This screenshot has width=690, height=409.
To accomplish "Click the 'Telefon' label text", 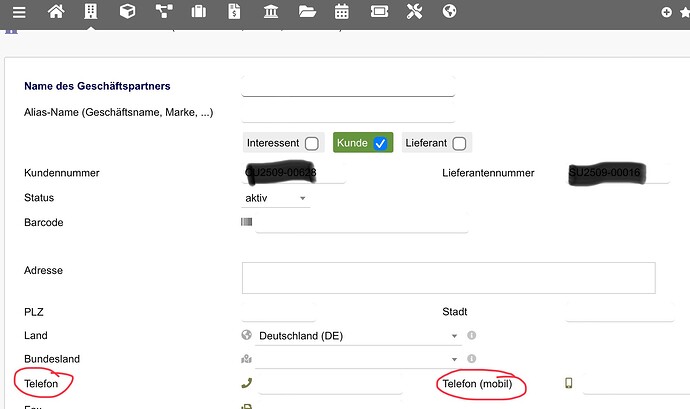I will (x=41, y=384).
